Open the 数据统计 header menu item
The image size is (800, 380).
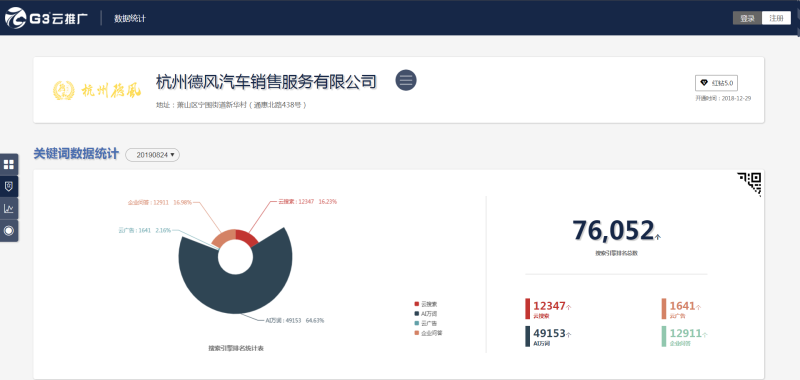pos(130,18)
